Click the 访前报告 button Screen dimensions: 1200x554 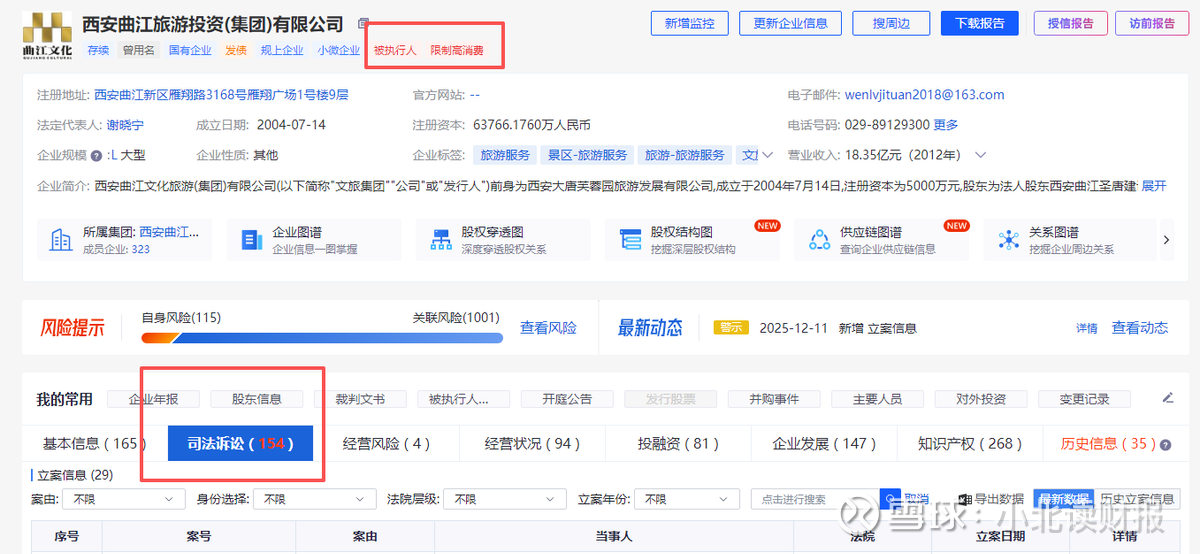tap(1152, 23)
